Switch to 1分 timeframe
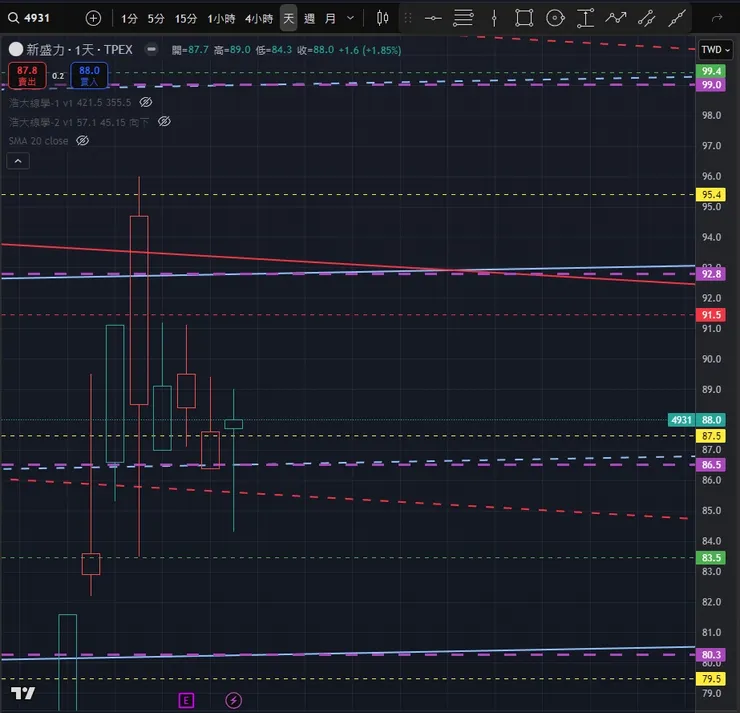 click(x=129, y=18)
